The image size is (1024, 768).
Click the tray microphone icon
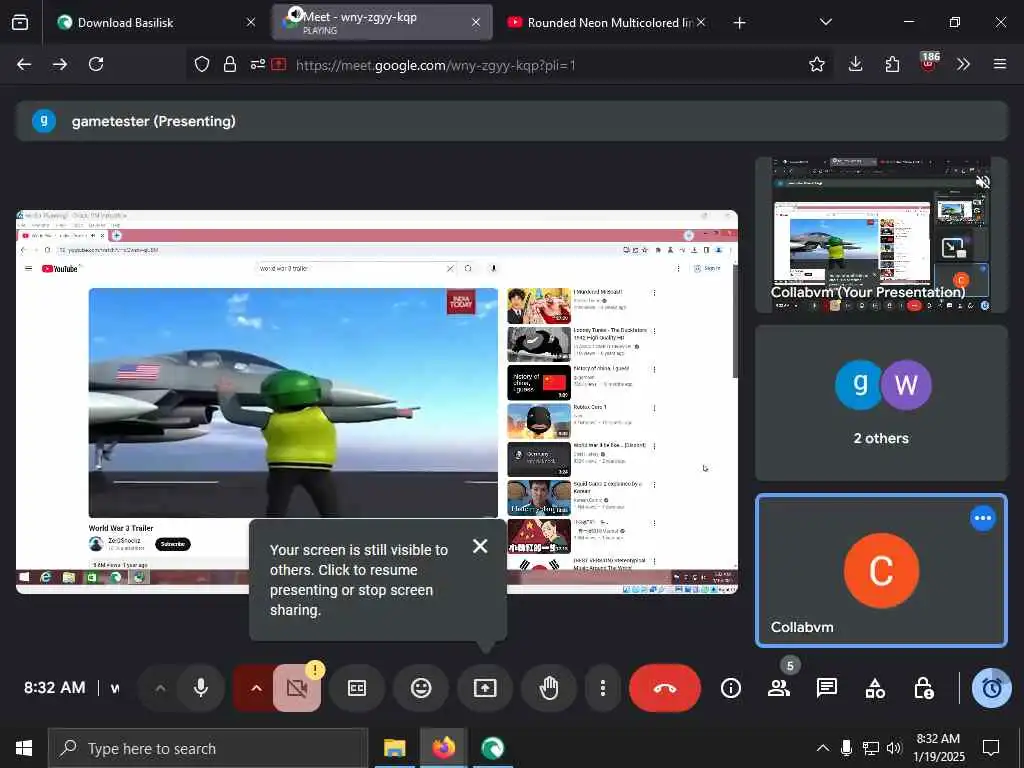846,748
